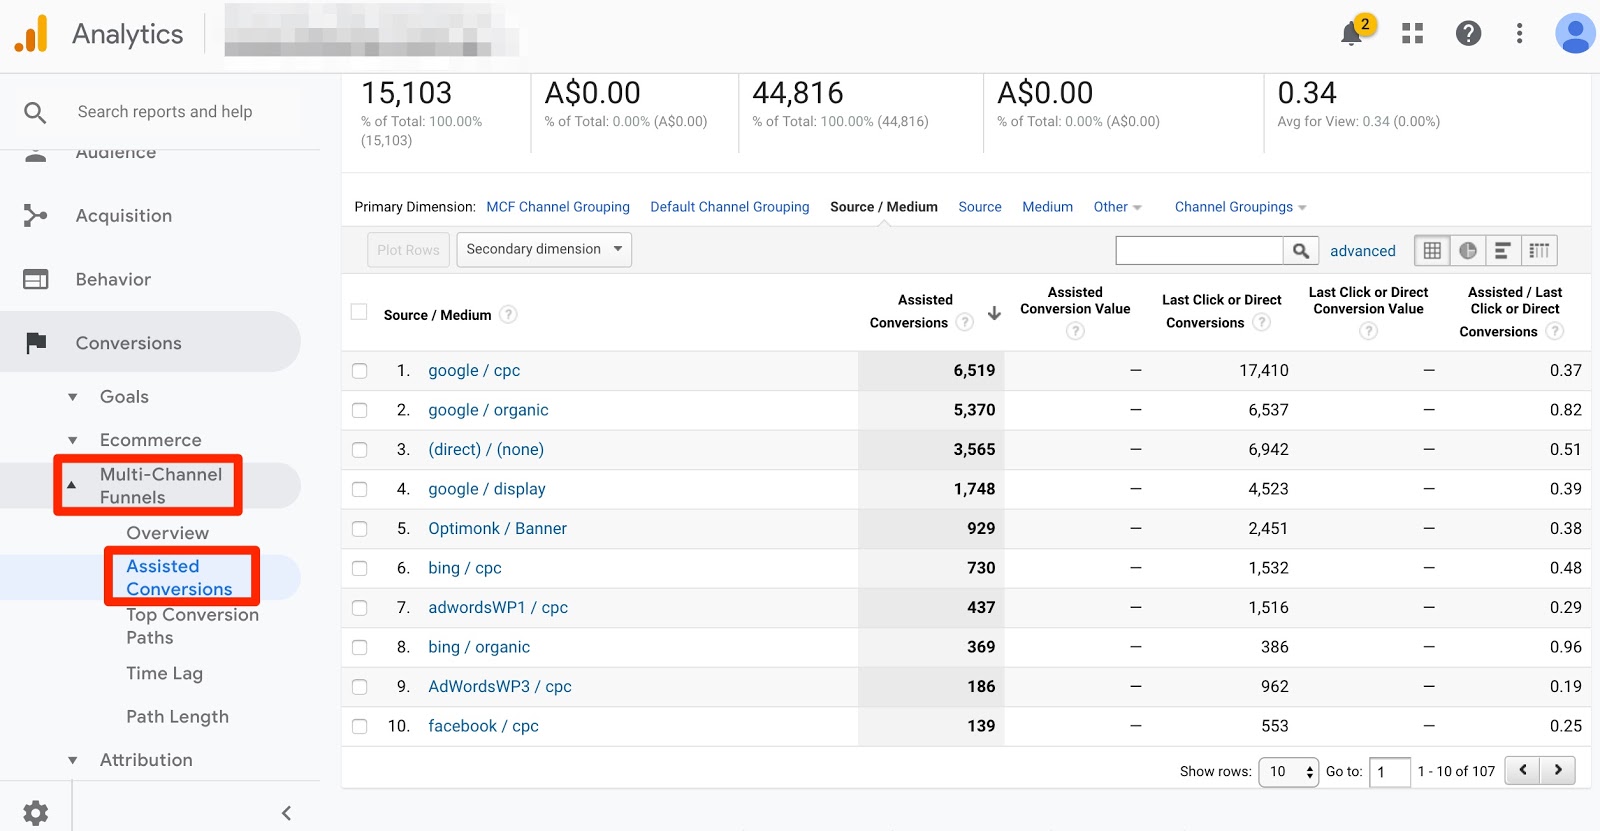This screenshot has height=831, width=1600.
Task: Open the three-dot more options menu
Action: pyautogui.click(x=1519, y=34)
